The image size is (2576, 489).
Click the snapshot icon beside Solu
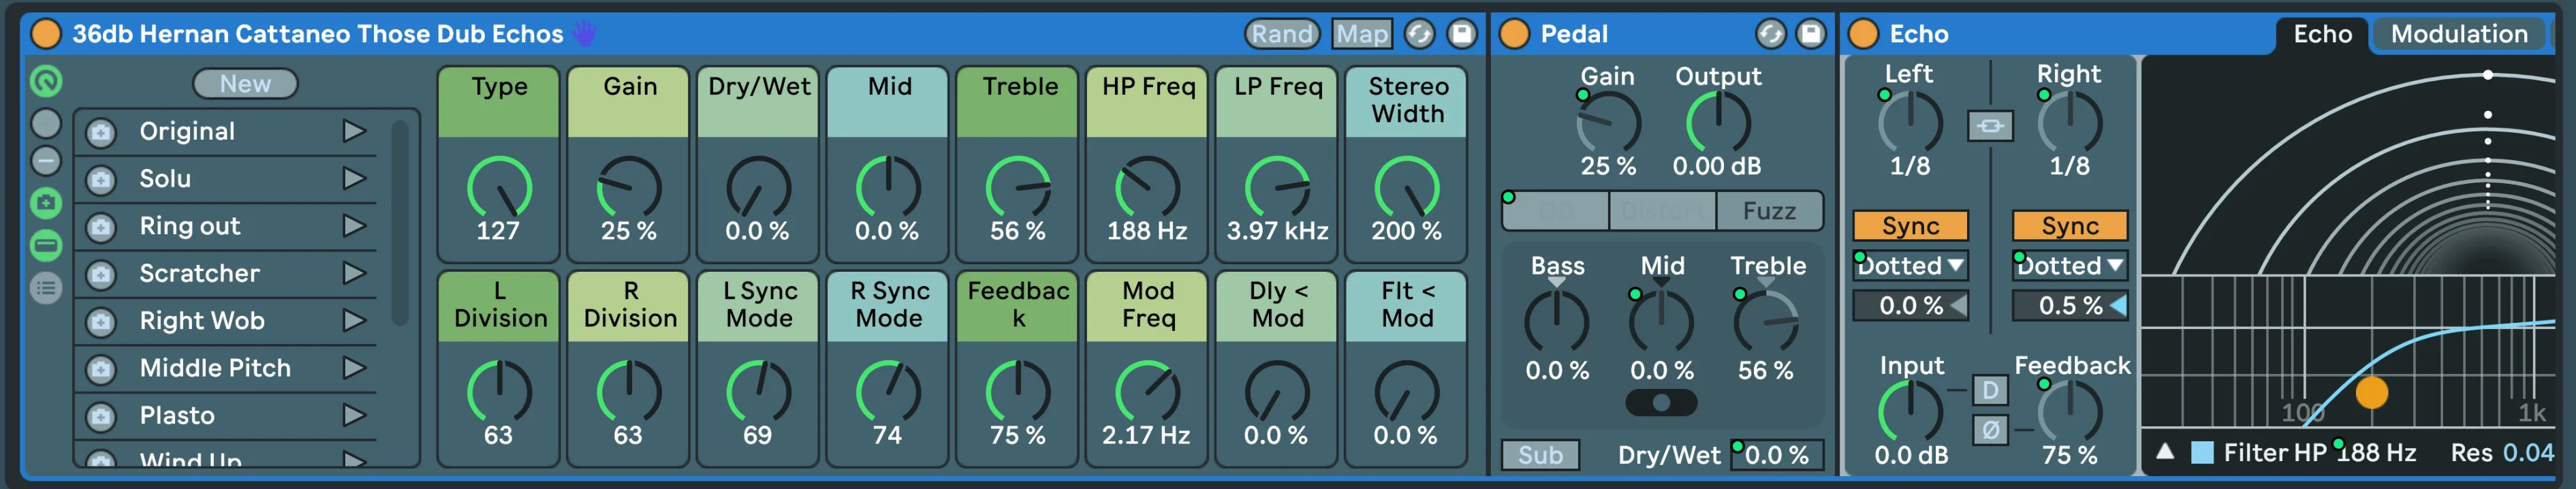(101, 179)
